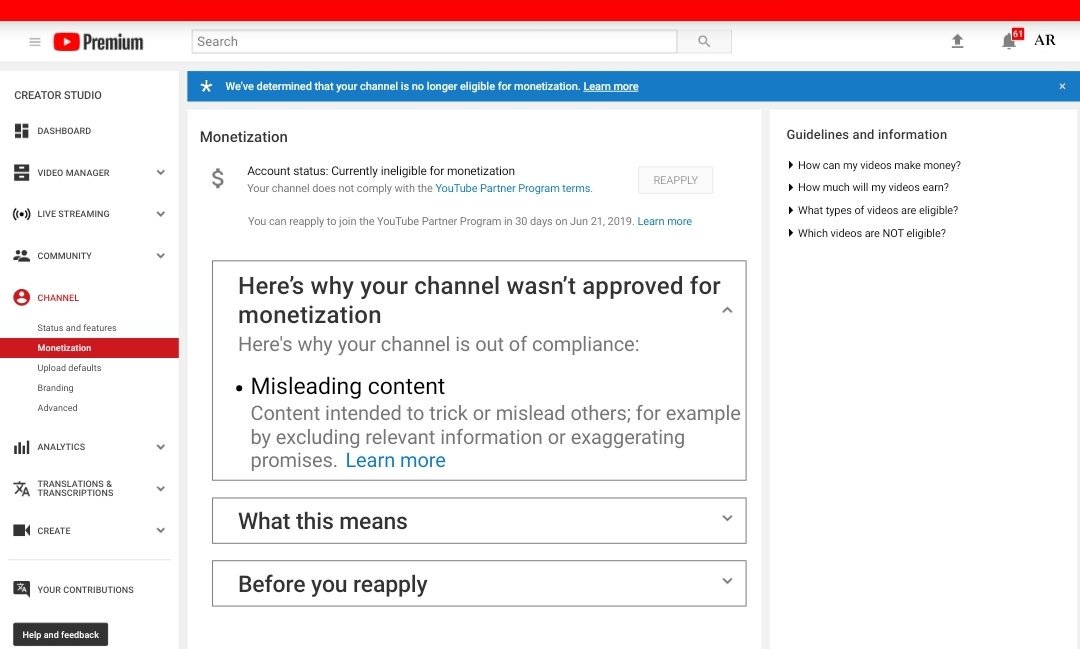
Task: Click the Guidelines and information heading
Action: pyautogui.click(x=866, y=134)
